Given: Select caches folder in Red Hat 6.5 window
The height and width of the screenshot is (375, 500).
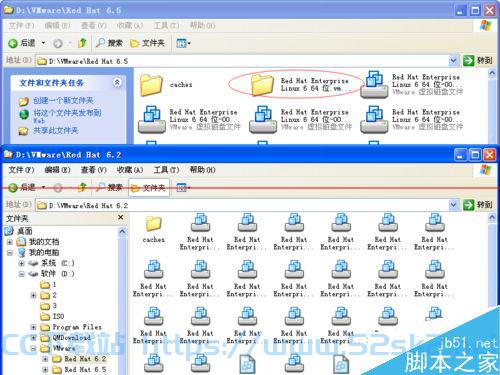Looking at the screenshot, I should pos(166,85).
